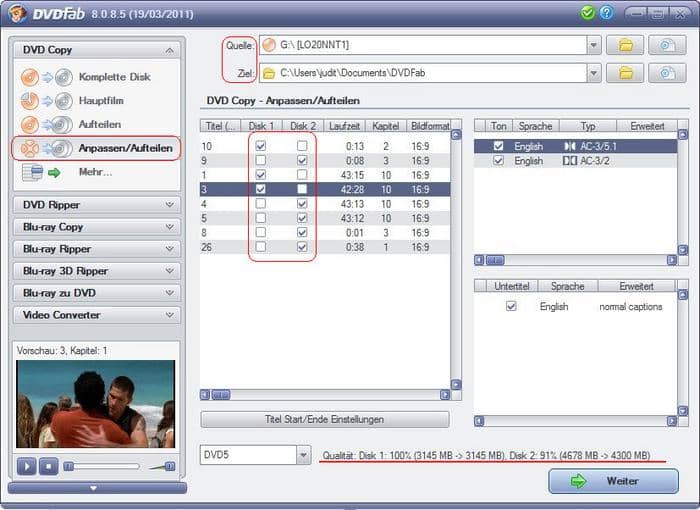Expand the Blu-ray 3D Ripper section

click(170, 271)
